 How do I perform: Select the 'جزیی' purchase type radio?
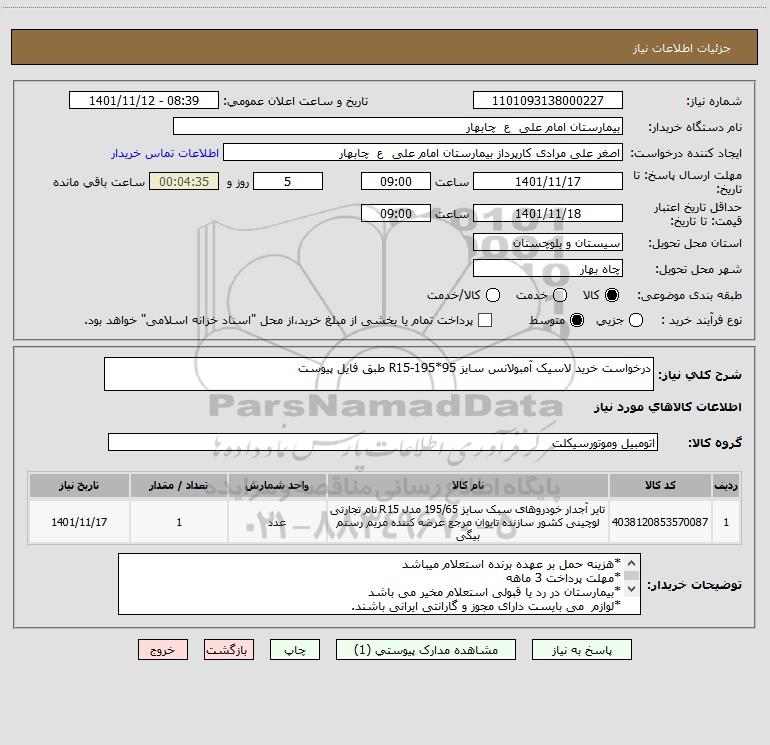(x=636, y=320)
